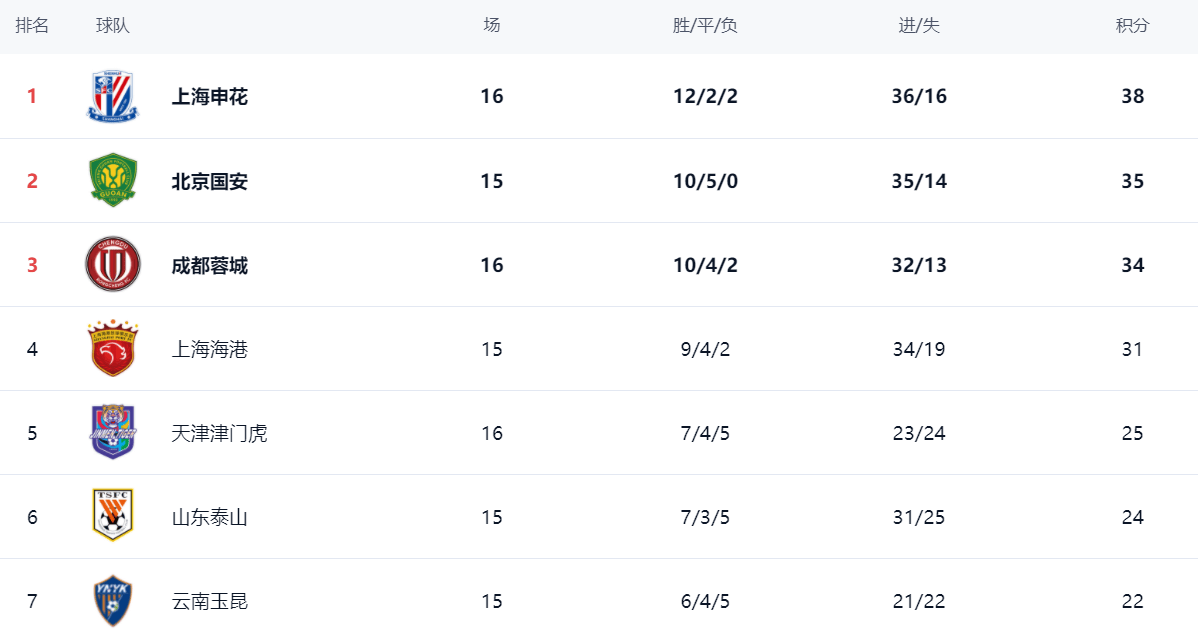
Task: Open the 上海海港 team page
Action: coord(210,349)
